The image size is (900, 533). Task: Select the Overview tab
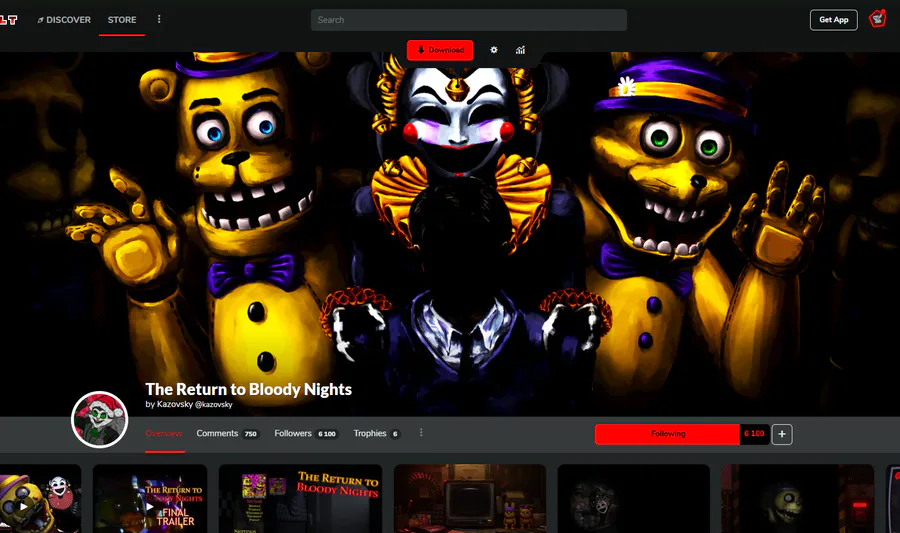(164, 434)
